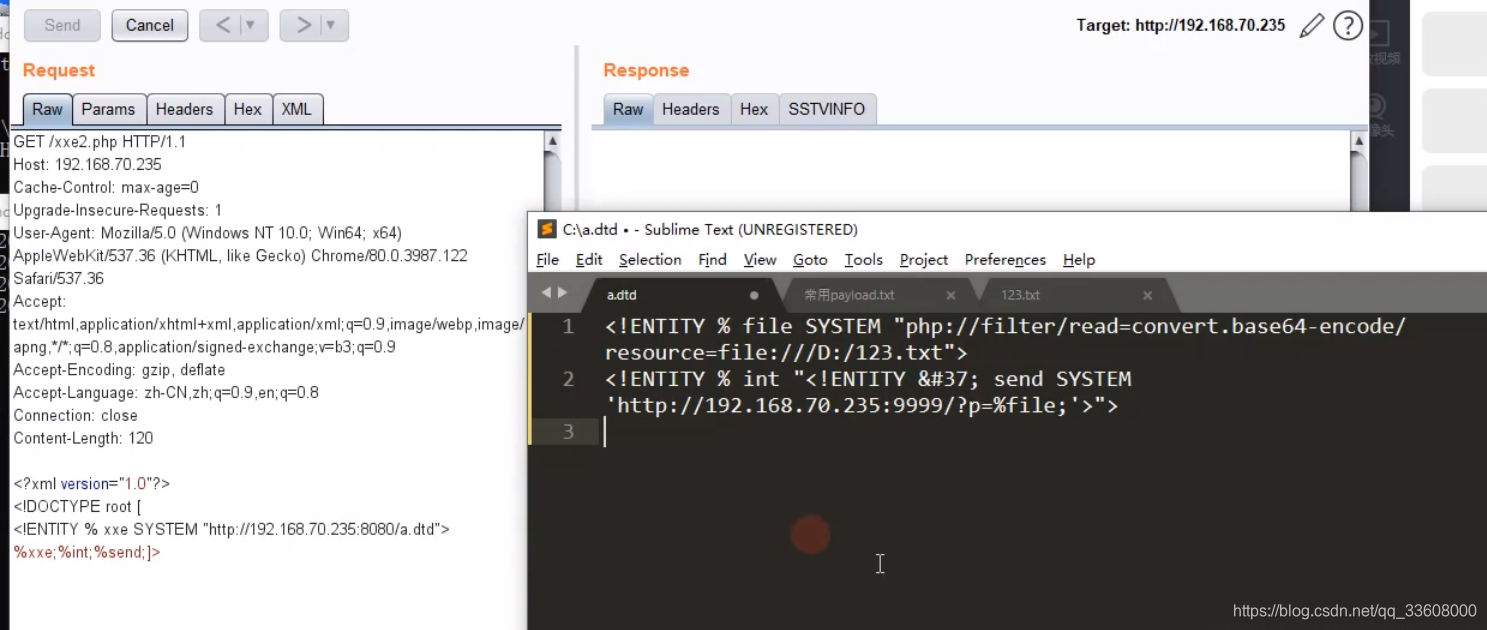Click the response pane scroll up arrow
Image resolution: width=1487 pixels, height=630 pixels.
coord(1358,142)
